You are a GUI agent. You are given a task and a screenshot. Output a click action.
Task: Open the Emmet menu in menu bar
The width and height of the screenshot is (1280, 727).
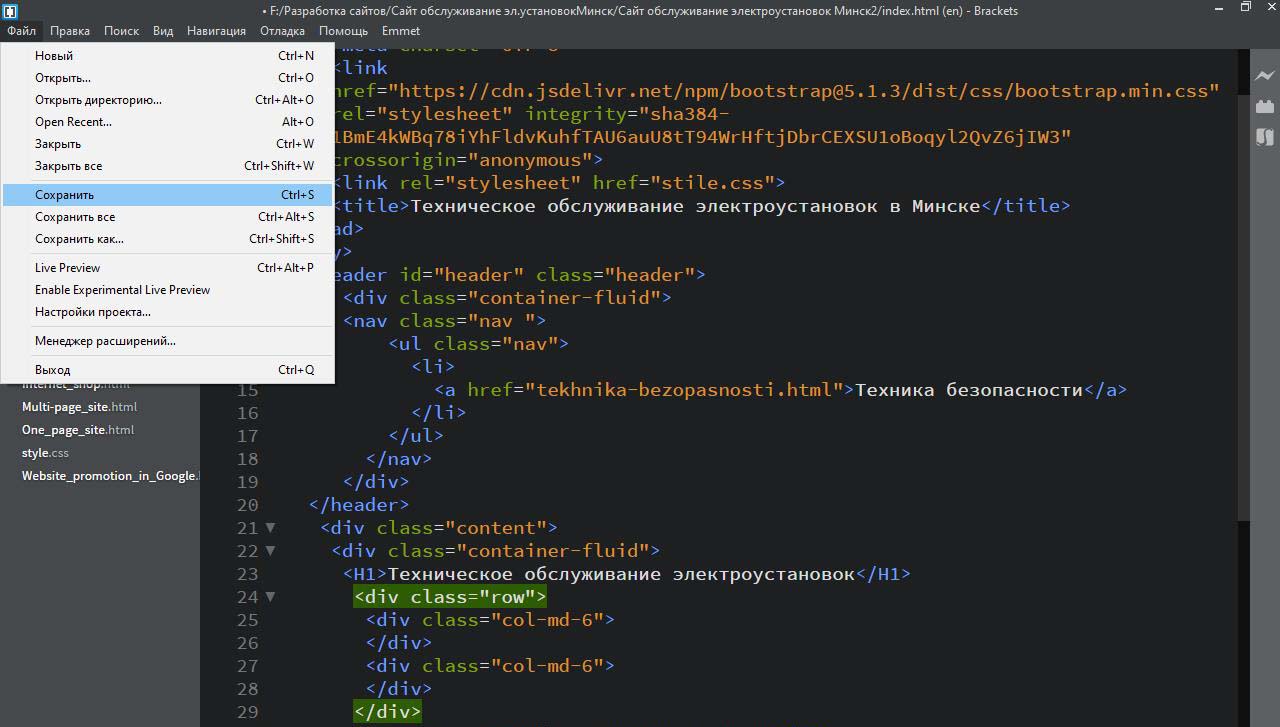pyautogui.click(x=400, y=31)
